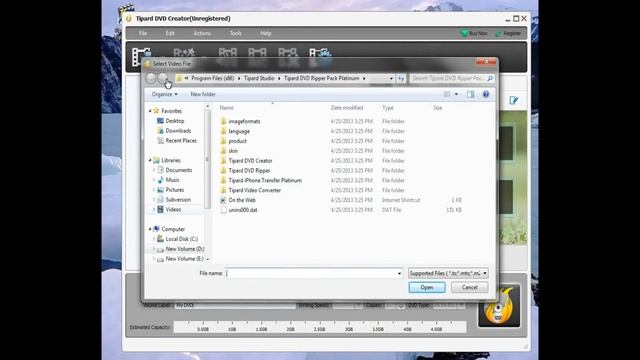Open the File menu

point(143,33)
